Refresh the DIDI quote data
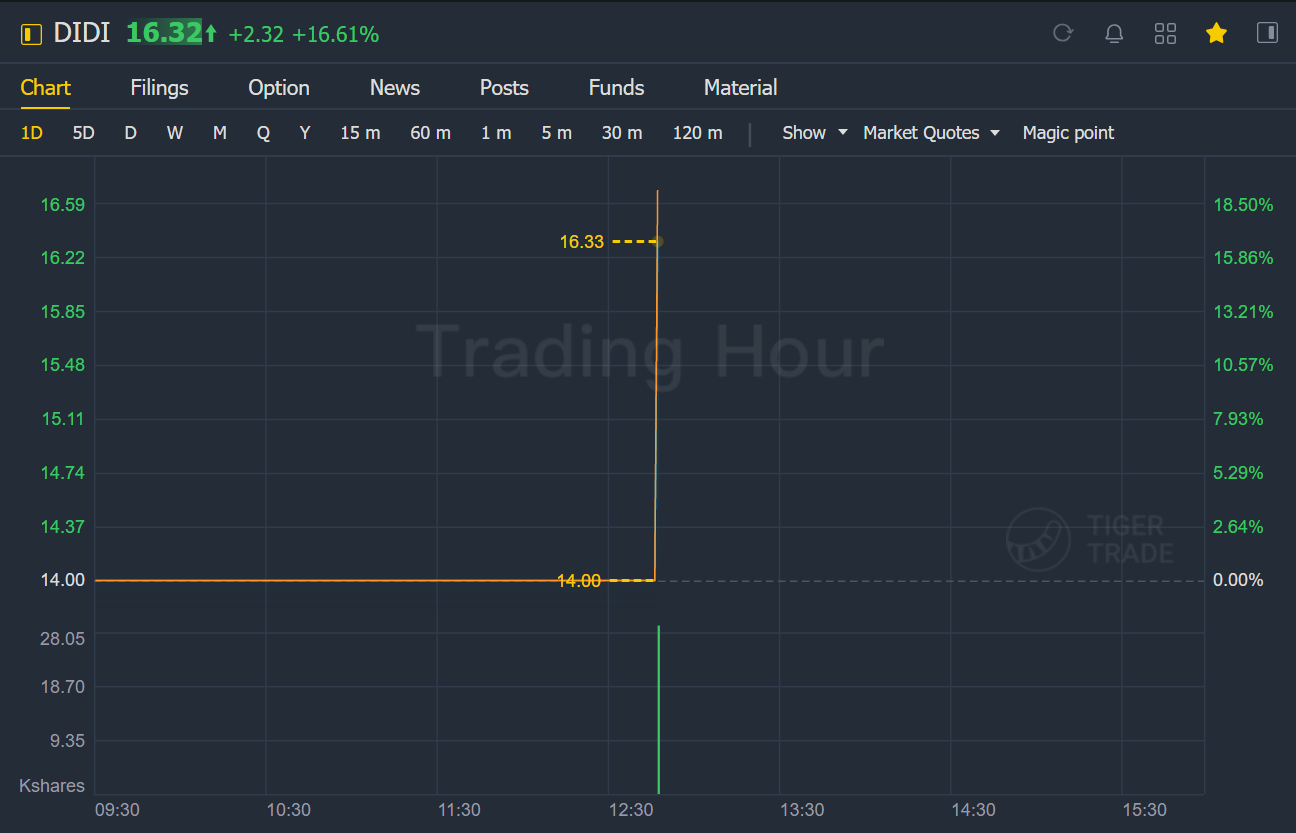Screen dimensions: 1296x833 1063,33
